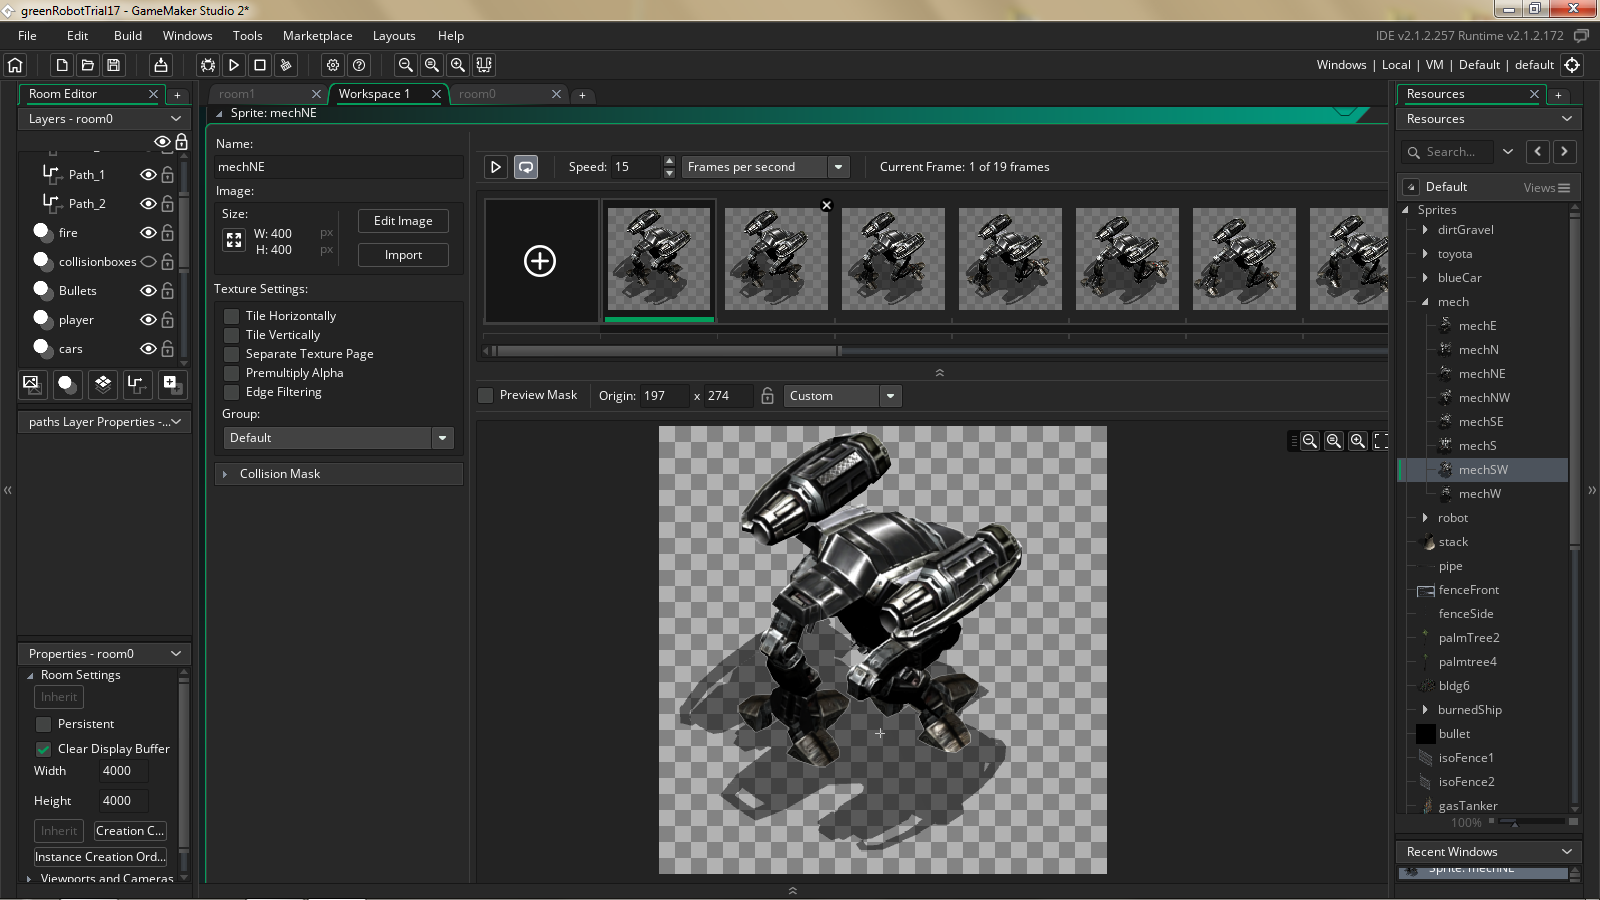Open the Marketplace menu

(x=317, y=36)
